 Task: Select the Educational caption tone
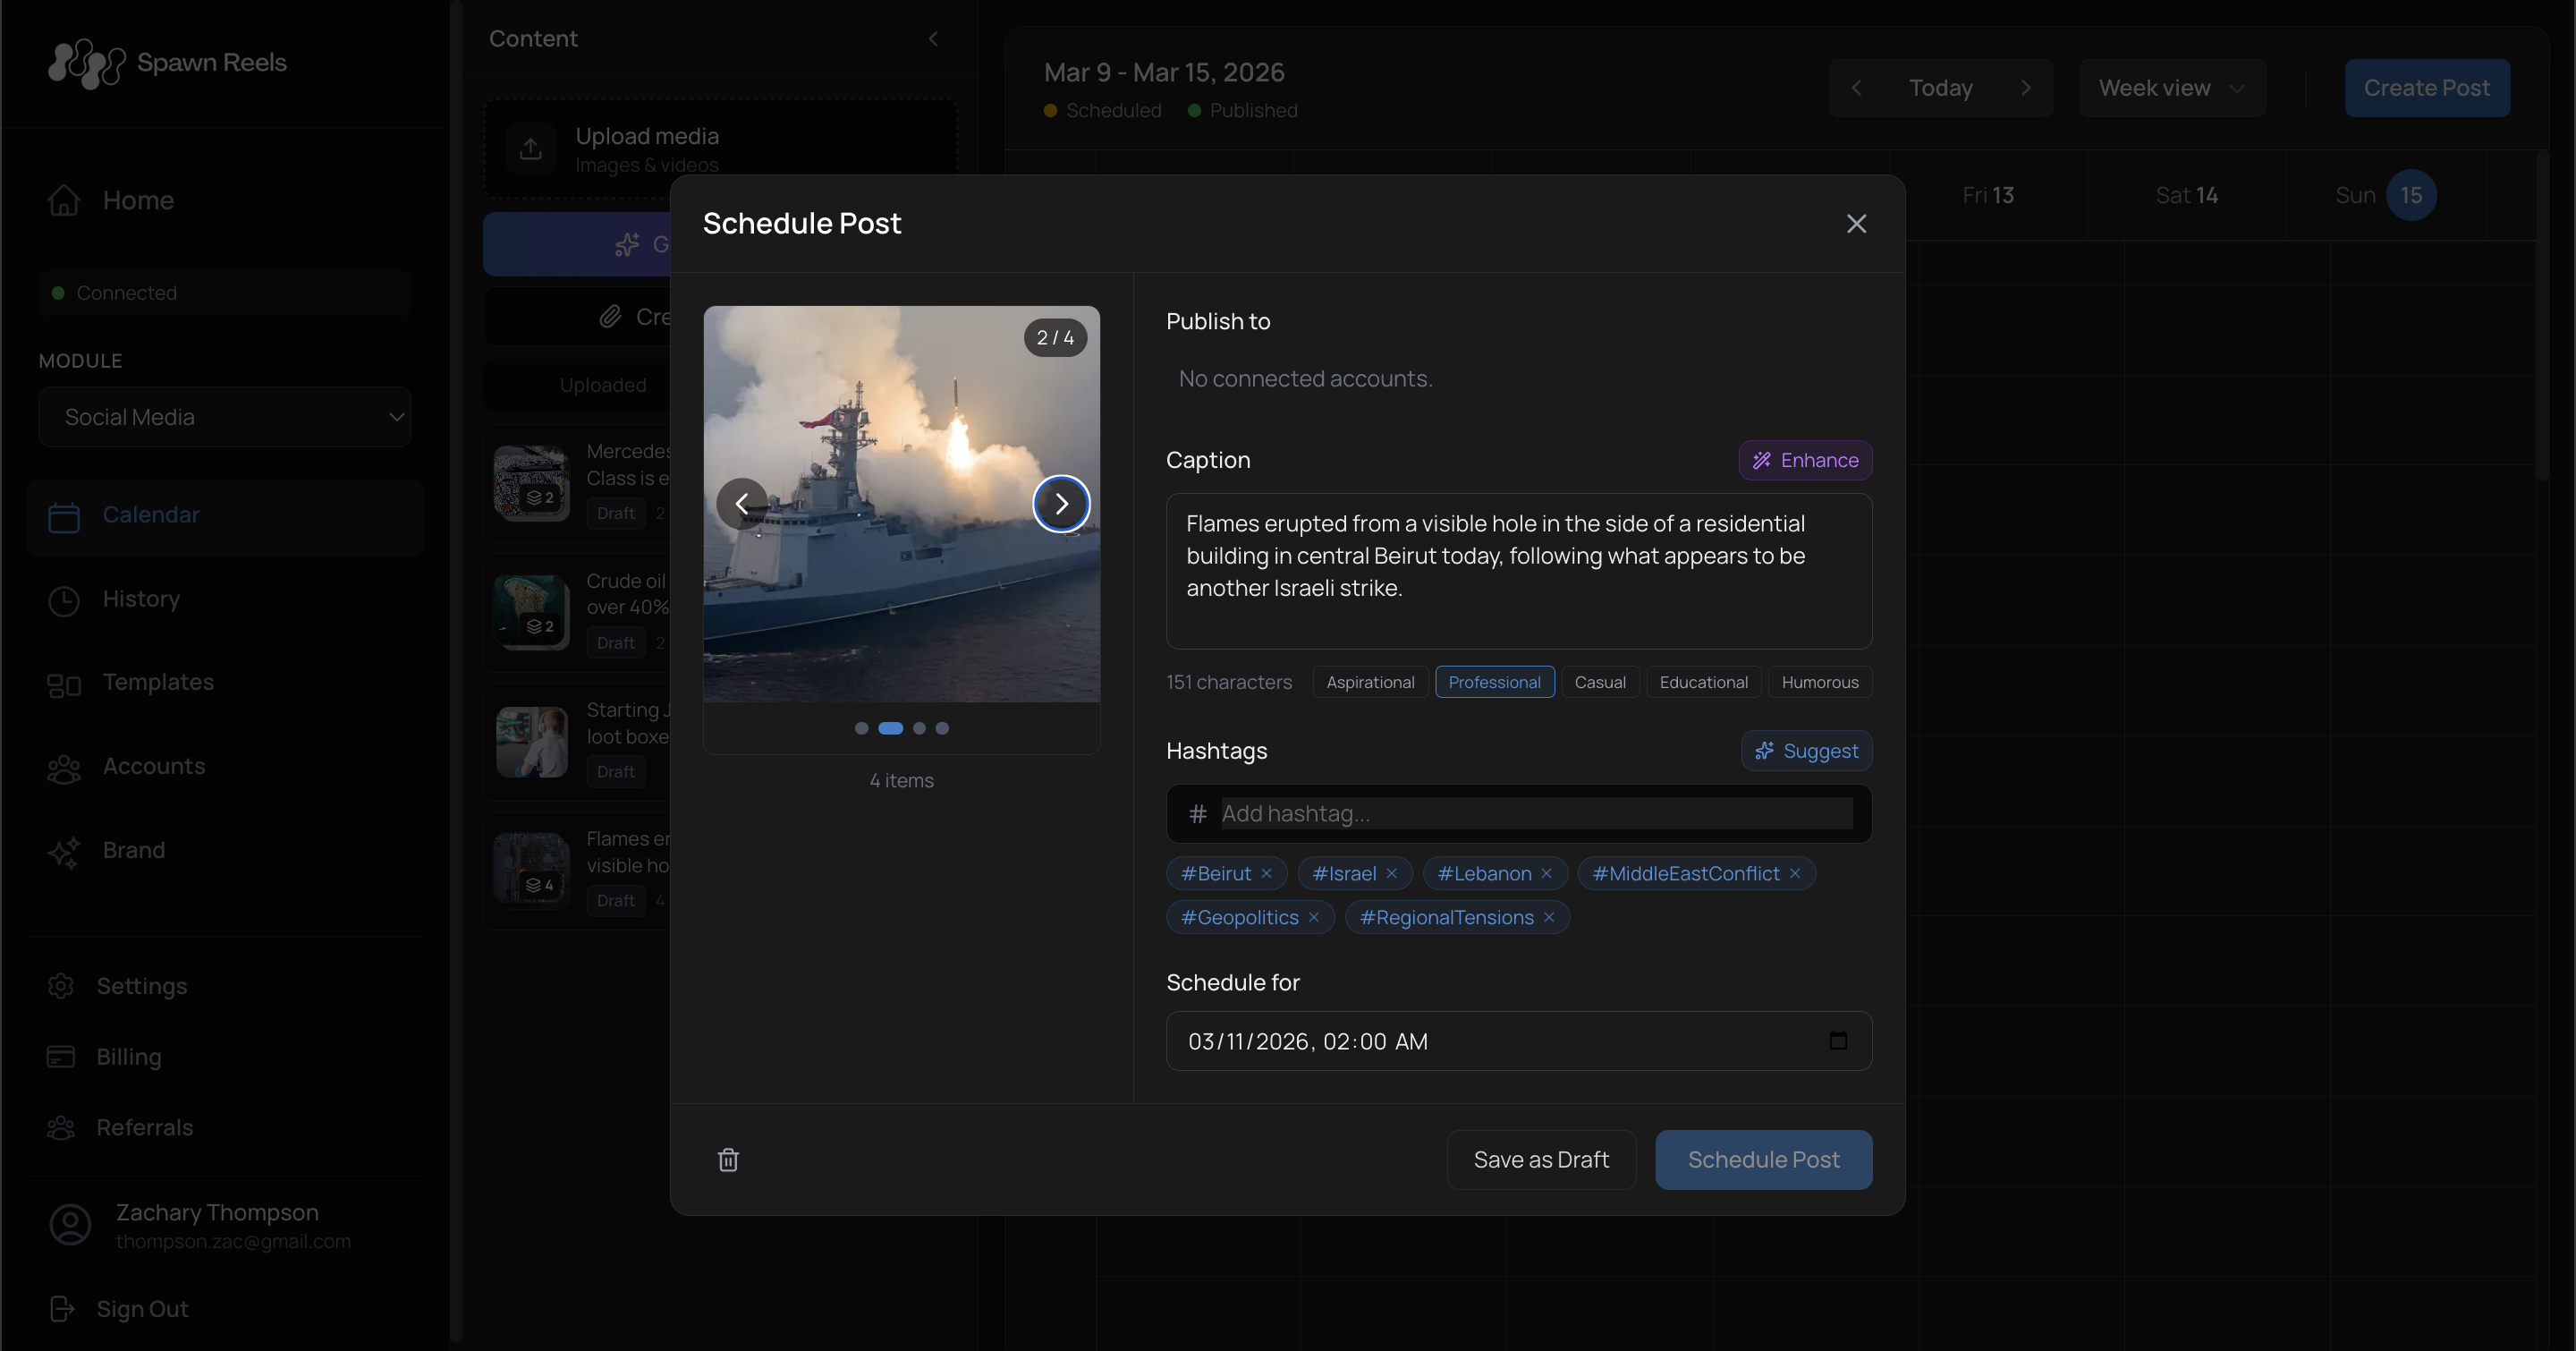point(1703,682)
